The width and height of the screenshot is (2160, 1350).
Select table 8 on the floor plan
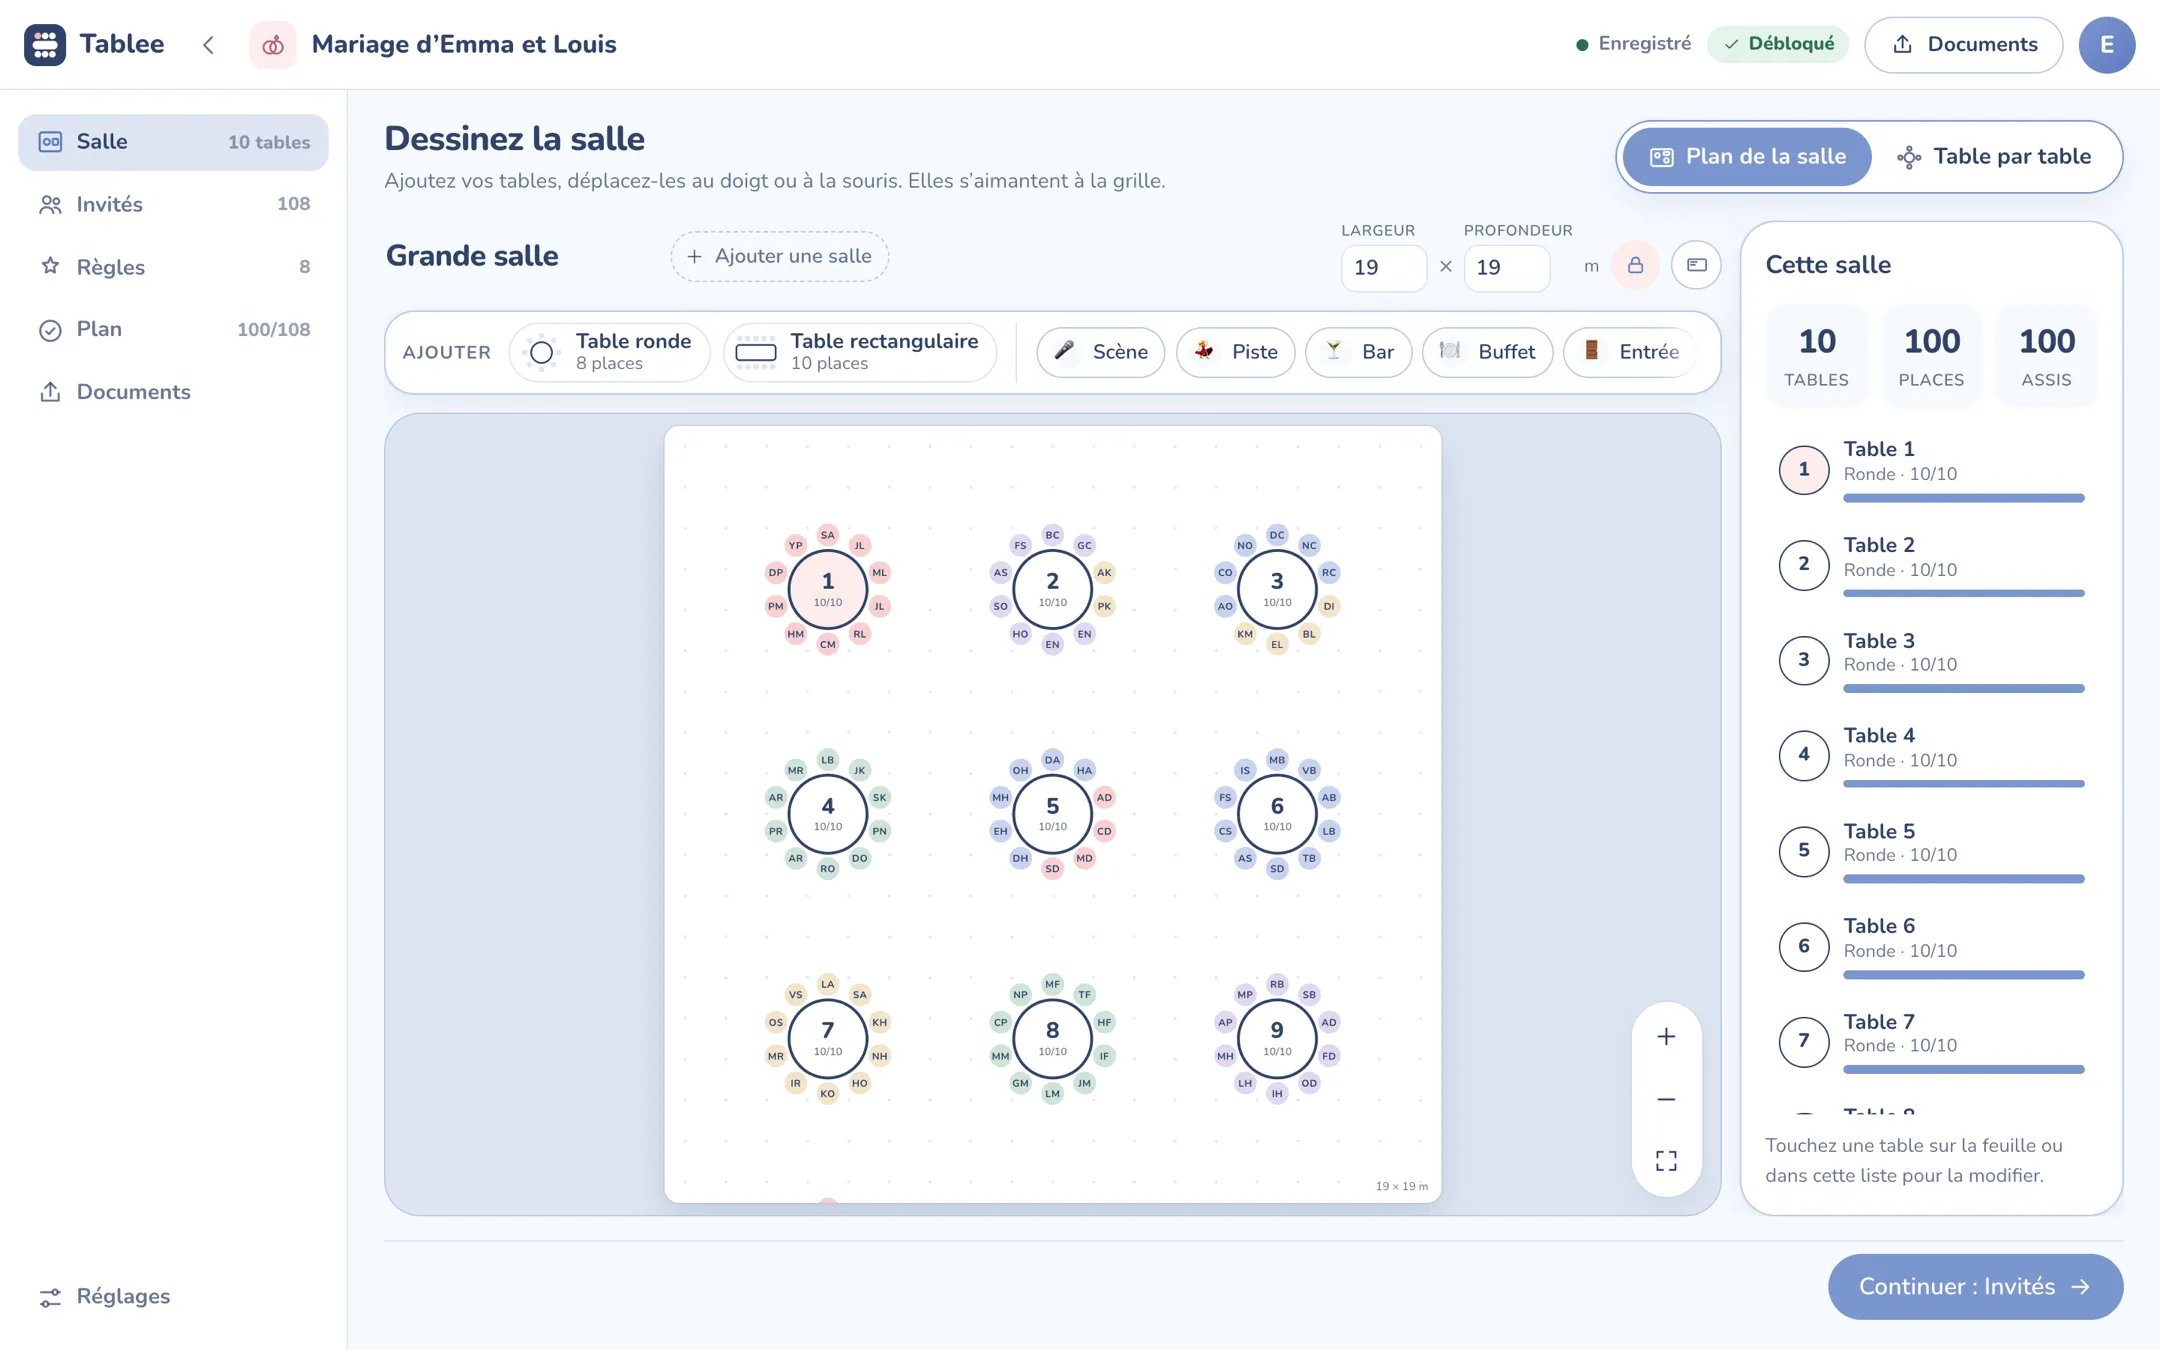pyautogui.click(x=1052, y=1039)
